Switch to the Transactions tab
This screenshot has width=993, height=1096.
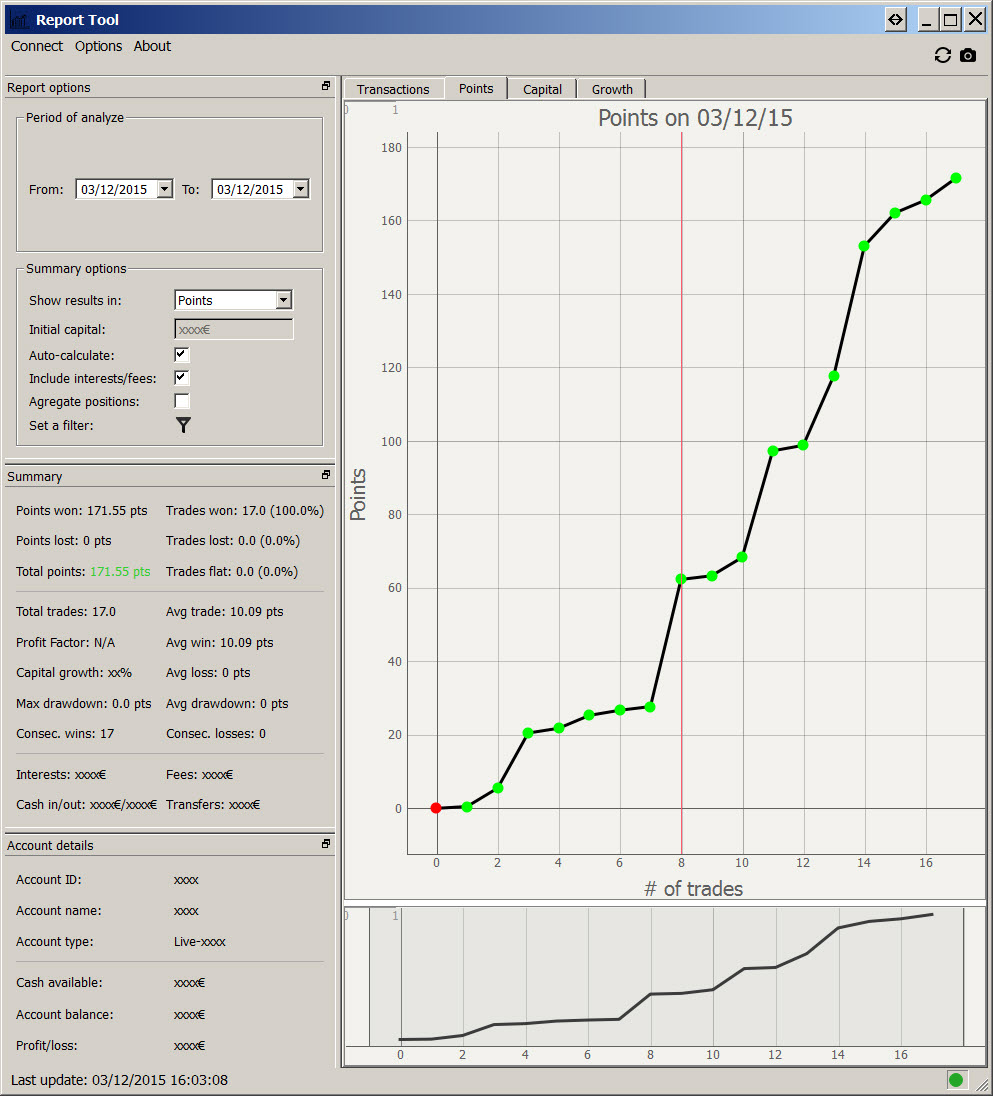pyautogui.click(x=393, y=89)
